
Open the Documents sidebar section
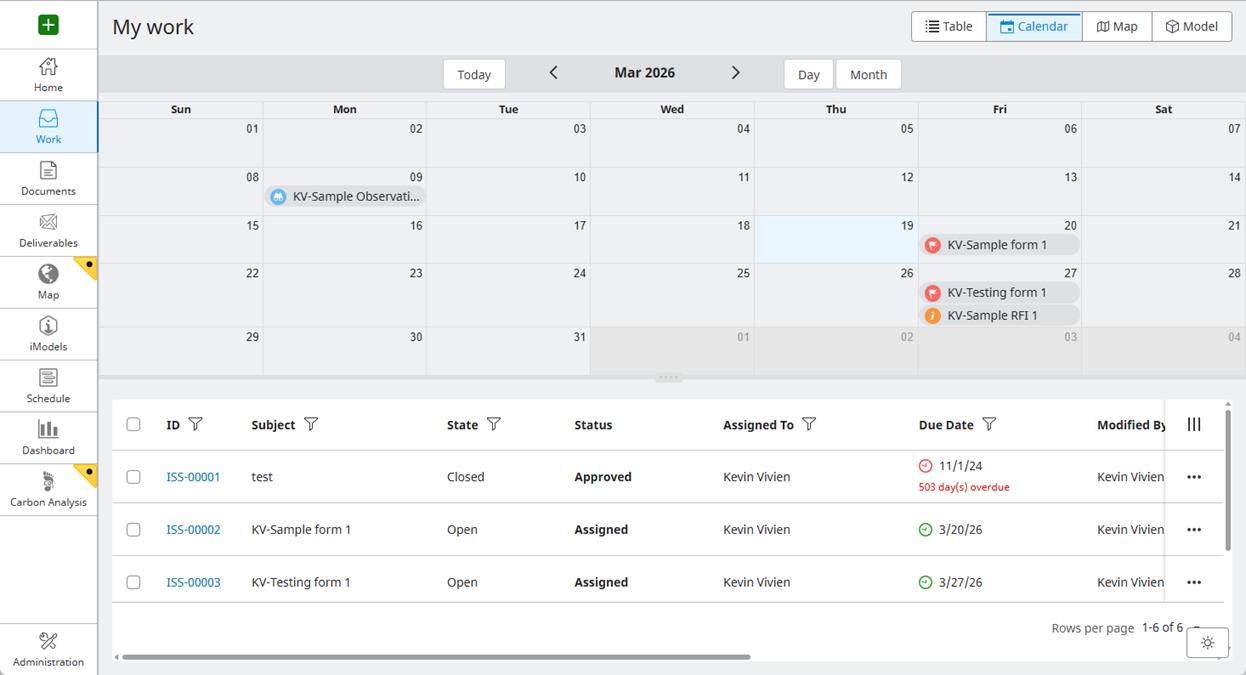(x=48, y=179)
